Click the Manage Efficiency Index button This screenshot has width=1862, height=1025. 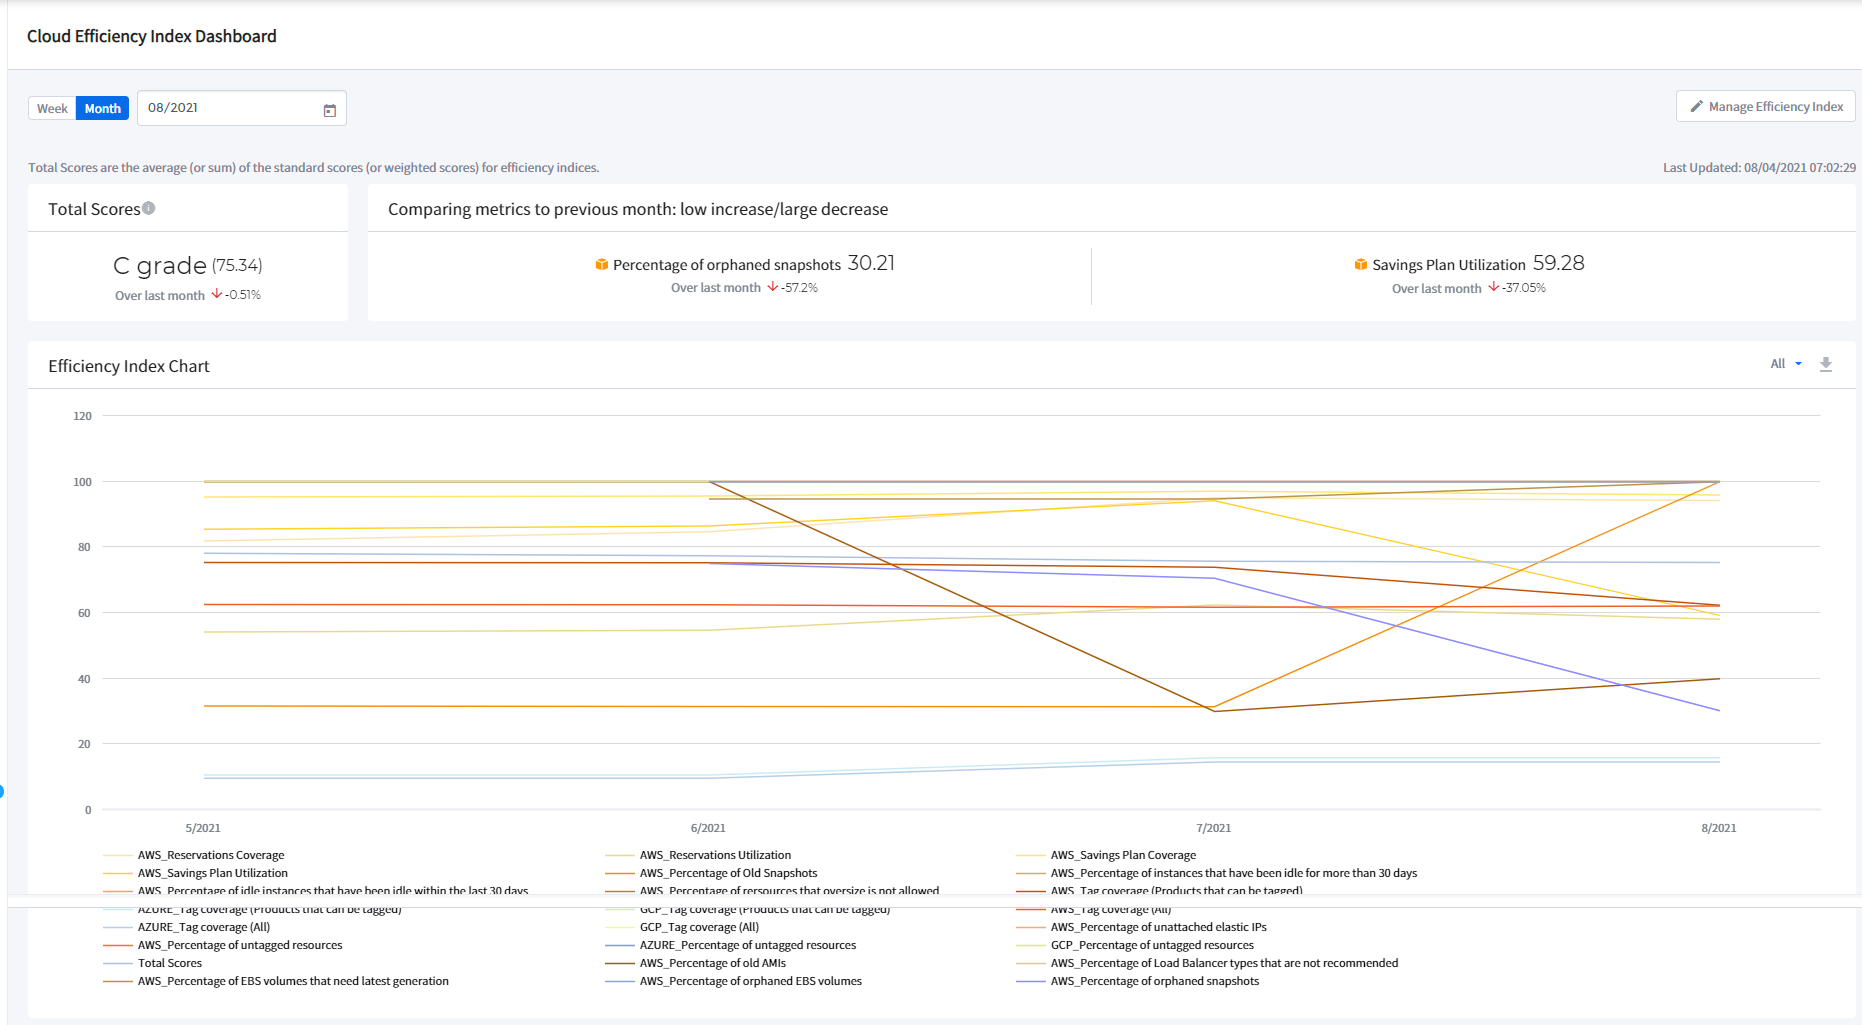tap(1765, 107)
